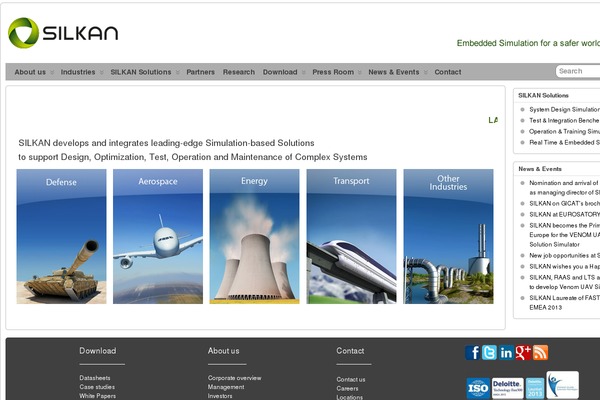Screen dimensions: 600x400
Task: Select the Aerospace industry tile
Action: pyautogui.click(x=158, y=237)
